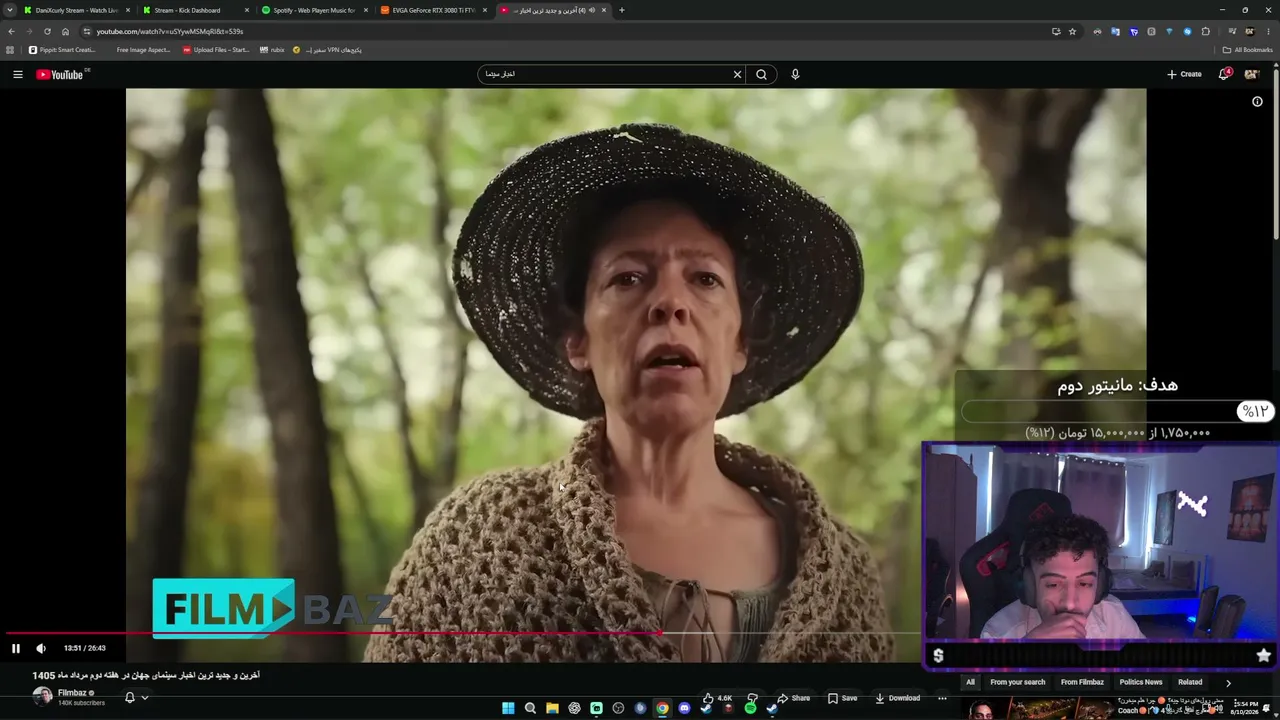This screenshot has width=1280, height=720.
Task: Seek in the red video progress bar
Action: pos(462,633)
